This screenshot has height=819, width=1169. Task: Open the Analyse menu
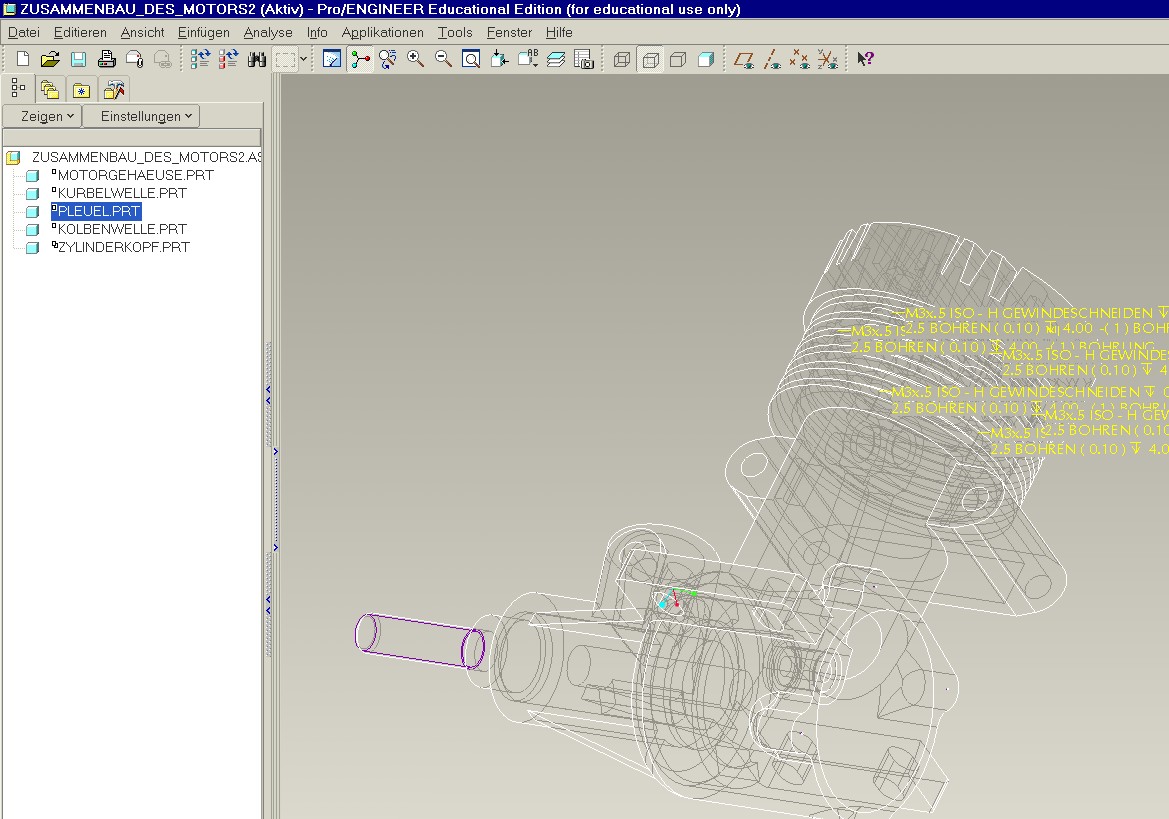pos(268,32)
